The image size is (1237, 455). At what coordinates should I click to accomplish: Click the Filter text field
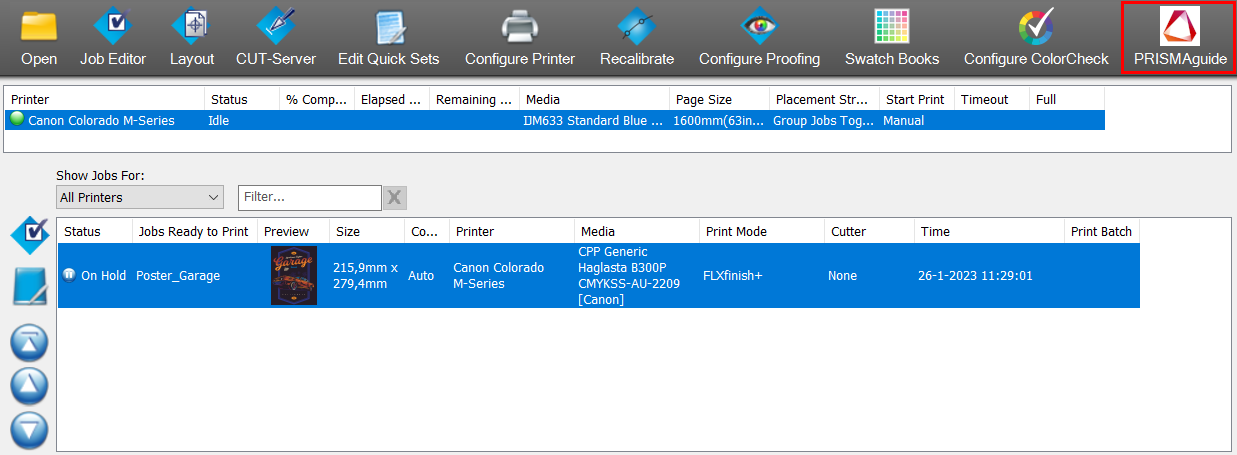click(x=308, y=198)
